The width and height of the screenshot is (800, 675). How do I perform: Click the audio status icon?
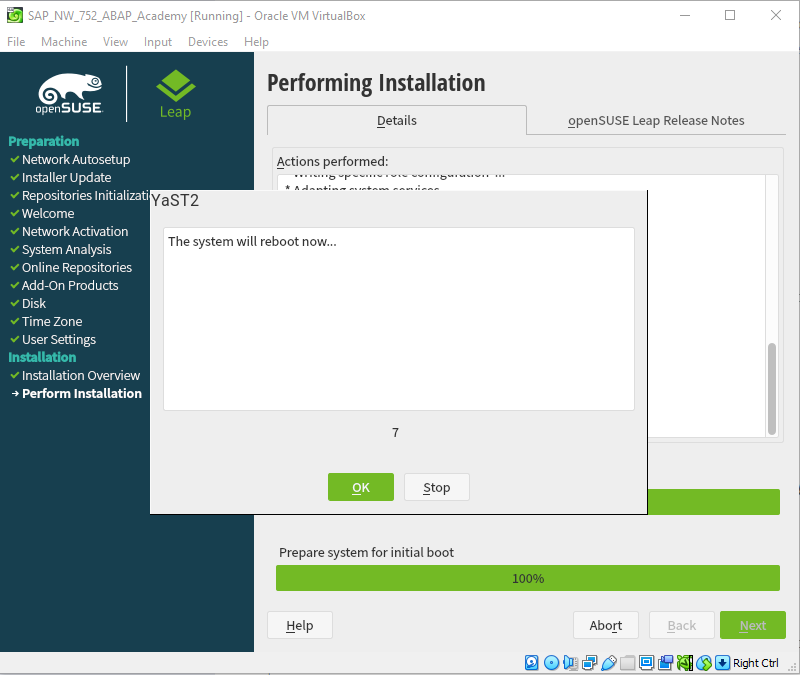[x=570, y=663]
